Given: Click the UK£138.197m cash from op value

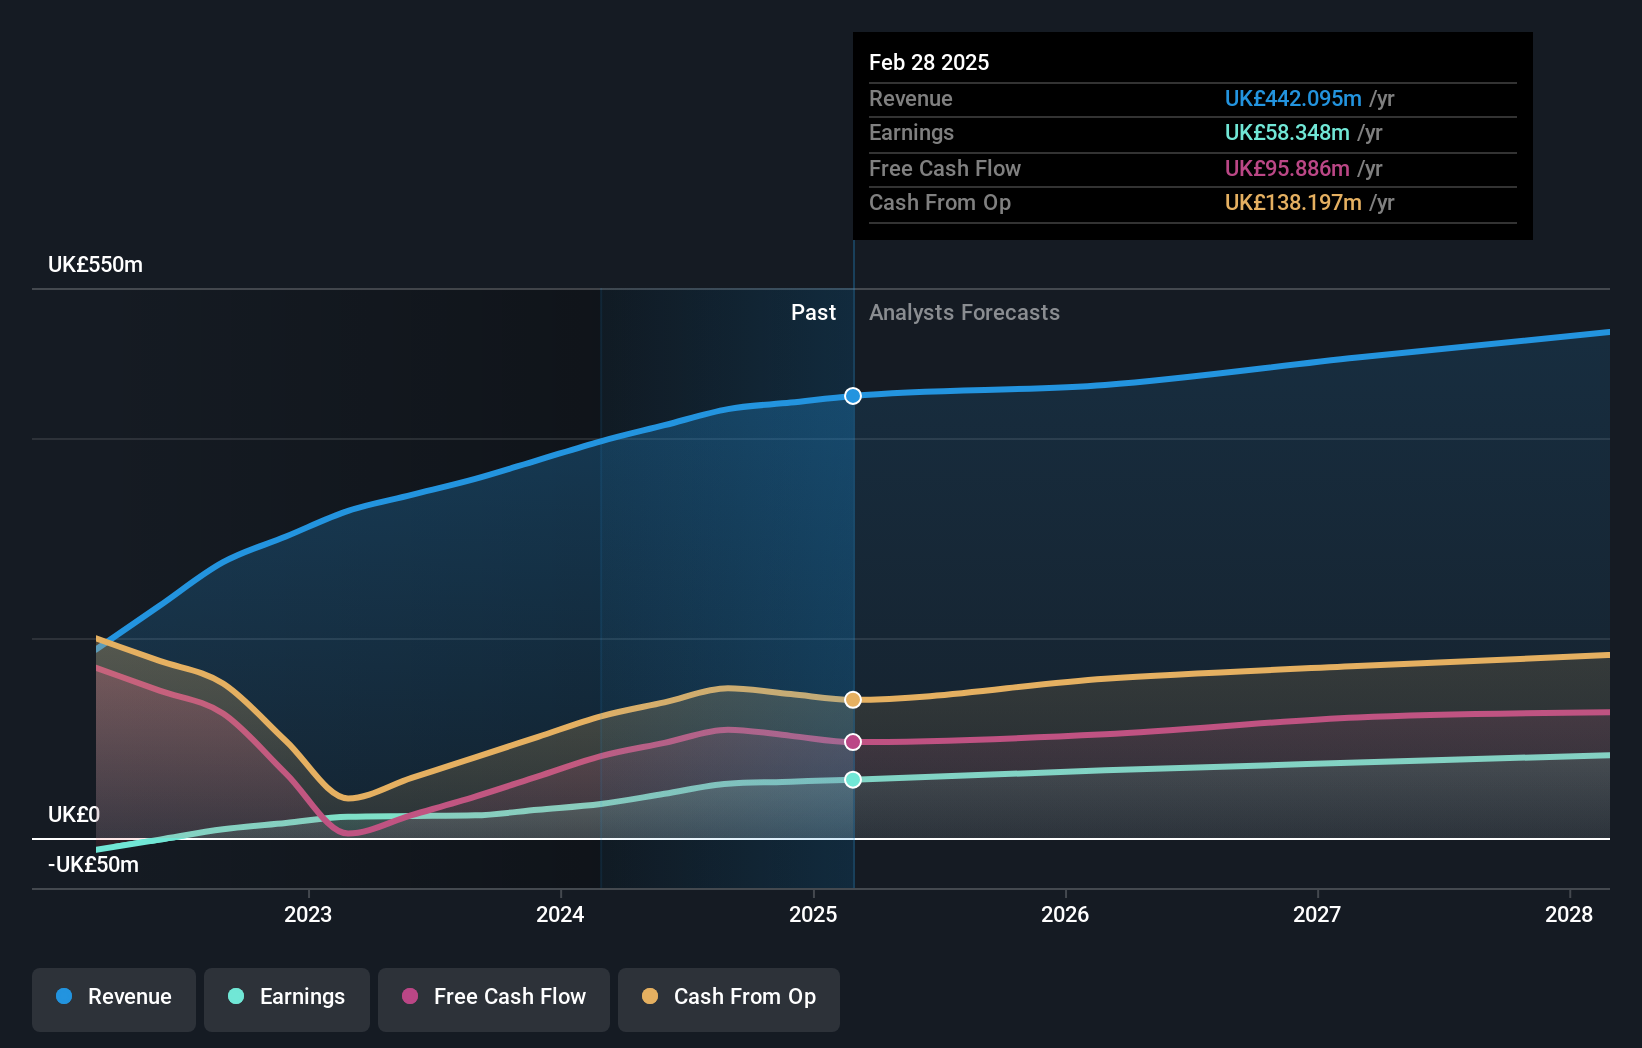Looking at the screenshot, I should [1293, 203].
